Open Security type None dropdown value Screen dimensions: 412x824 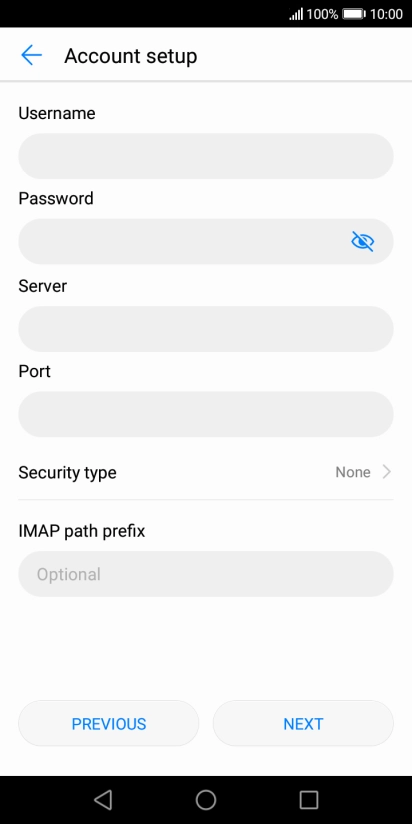(x=353, y=472)
